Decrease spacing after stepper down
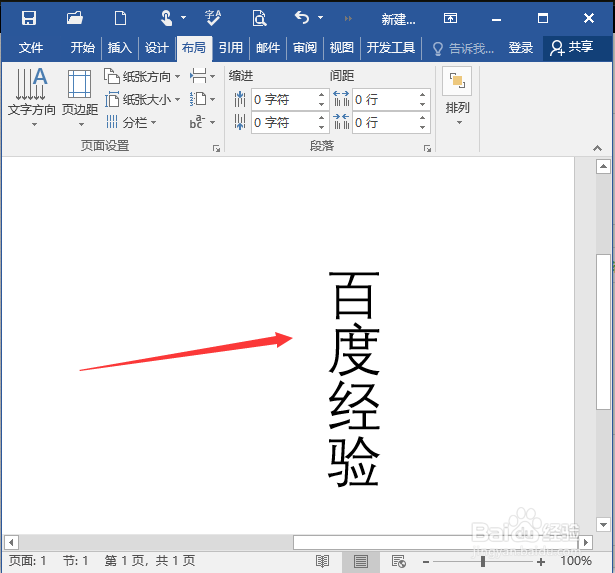The width and height of the screenshot is (615, 573). [x=422, y=127]
